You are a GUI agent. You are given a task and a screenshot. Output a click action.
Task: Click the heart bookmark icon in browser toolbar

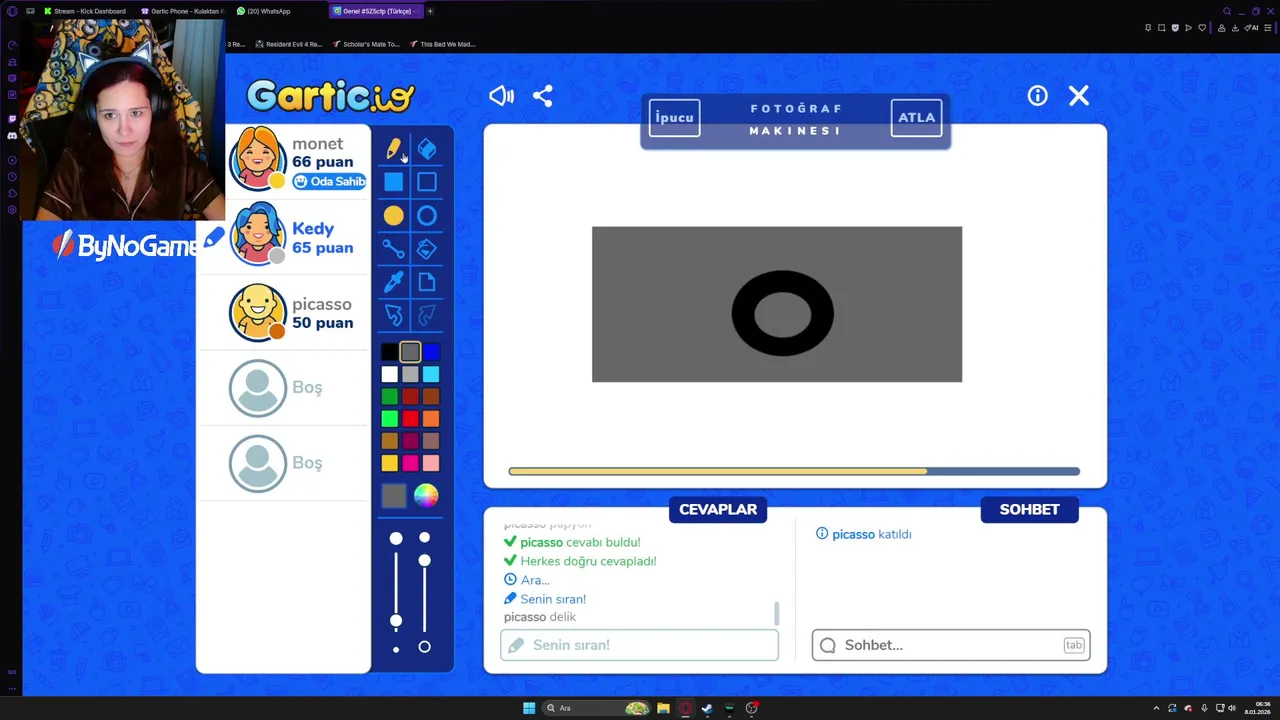click(1202, 28)
